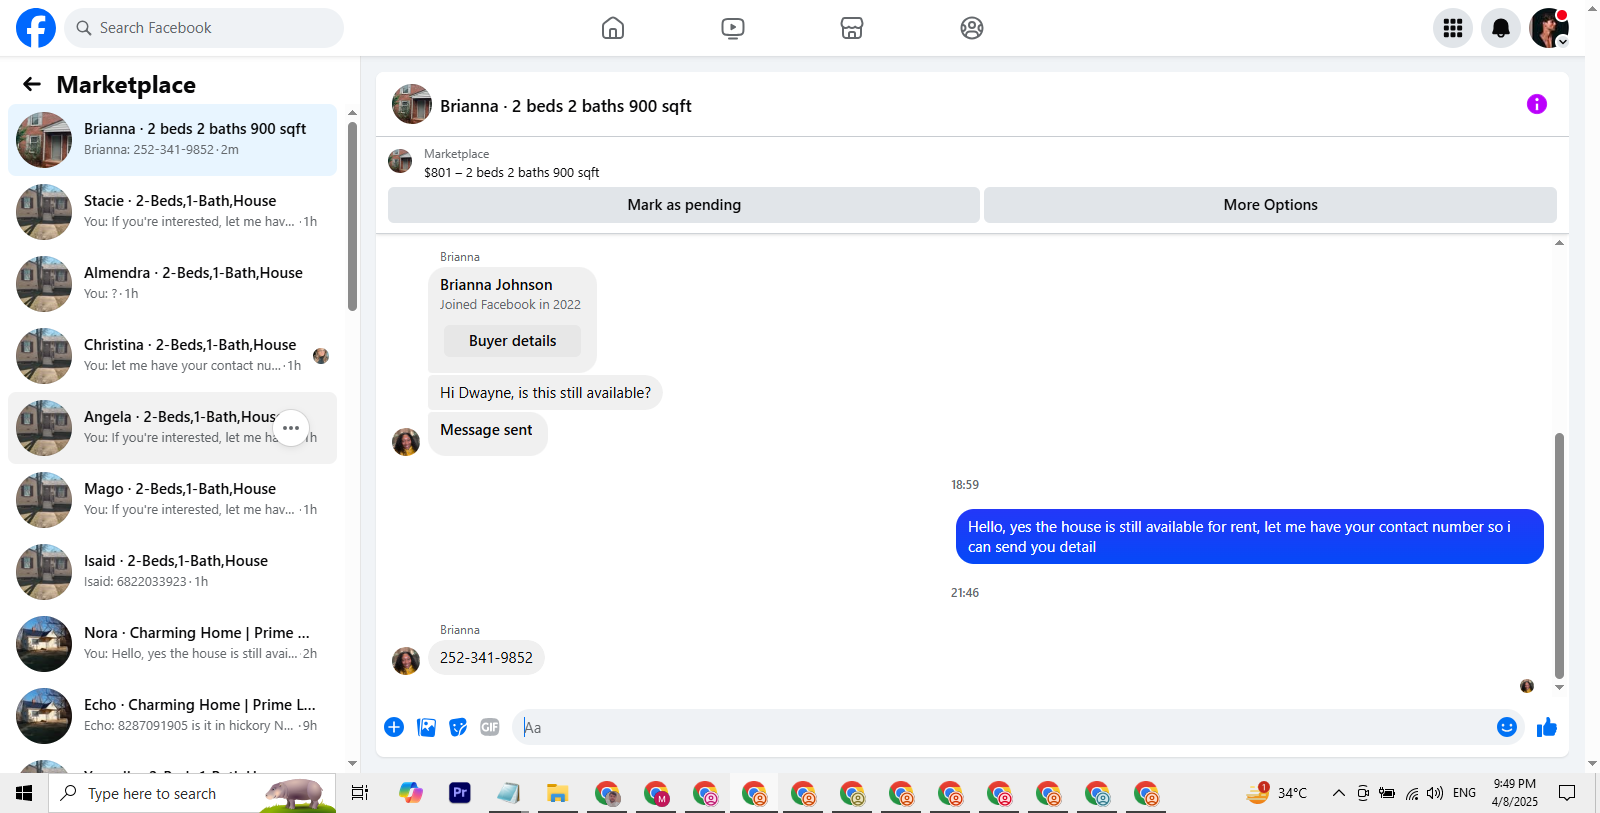The width and height of the screenshot is (1600, 813).
Task: Click the listing thumbnail in conversation header
Action: [412, 104]
